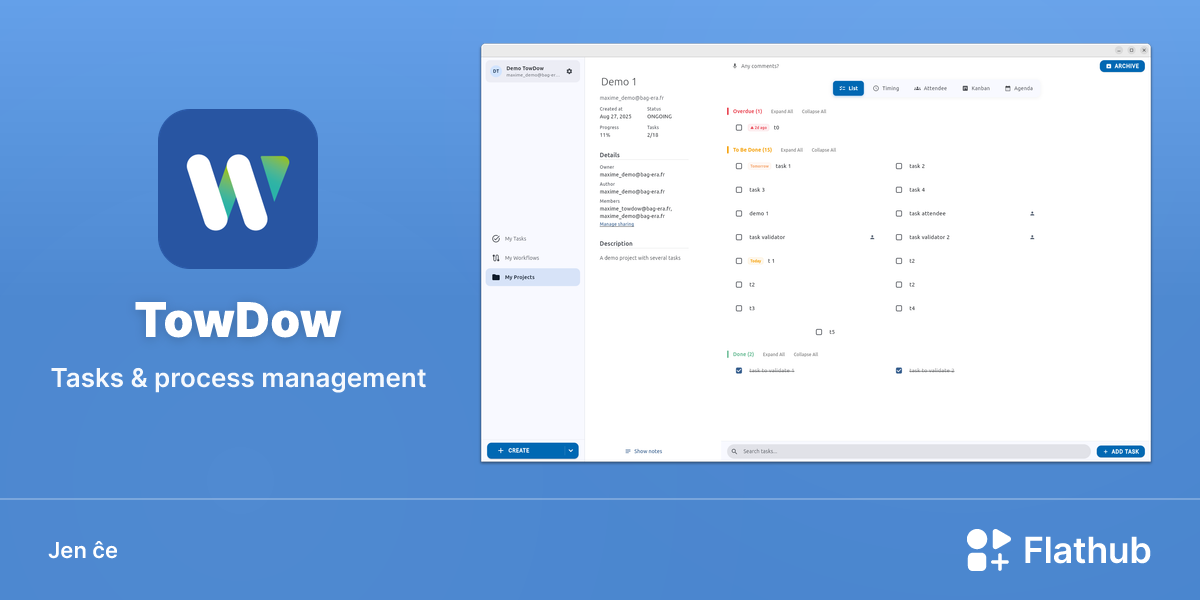Click the microphone icon beside Any comments
The image size is (1200, 600).
735,66
